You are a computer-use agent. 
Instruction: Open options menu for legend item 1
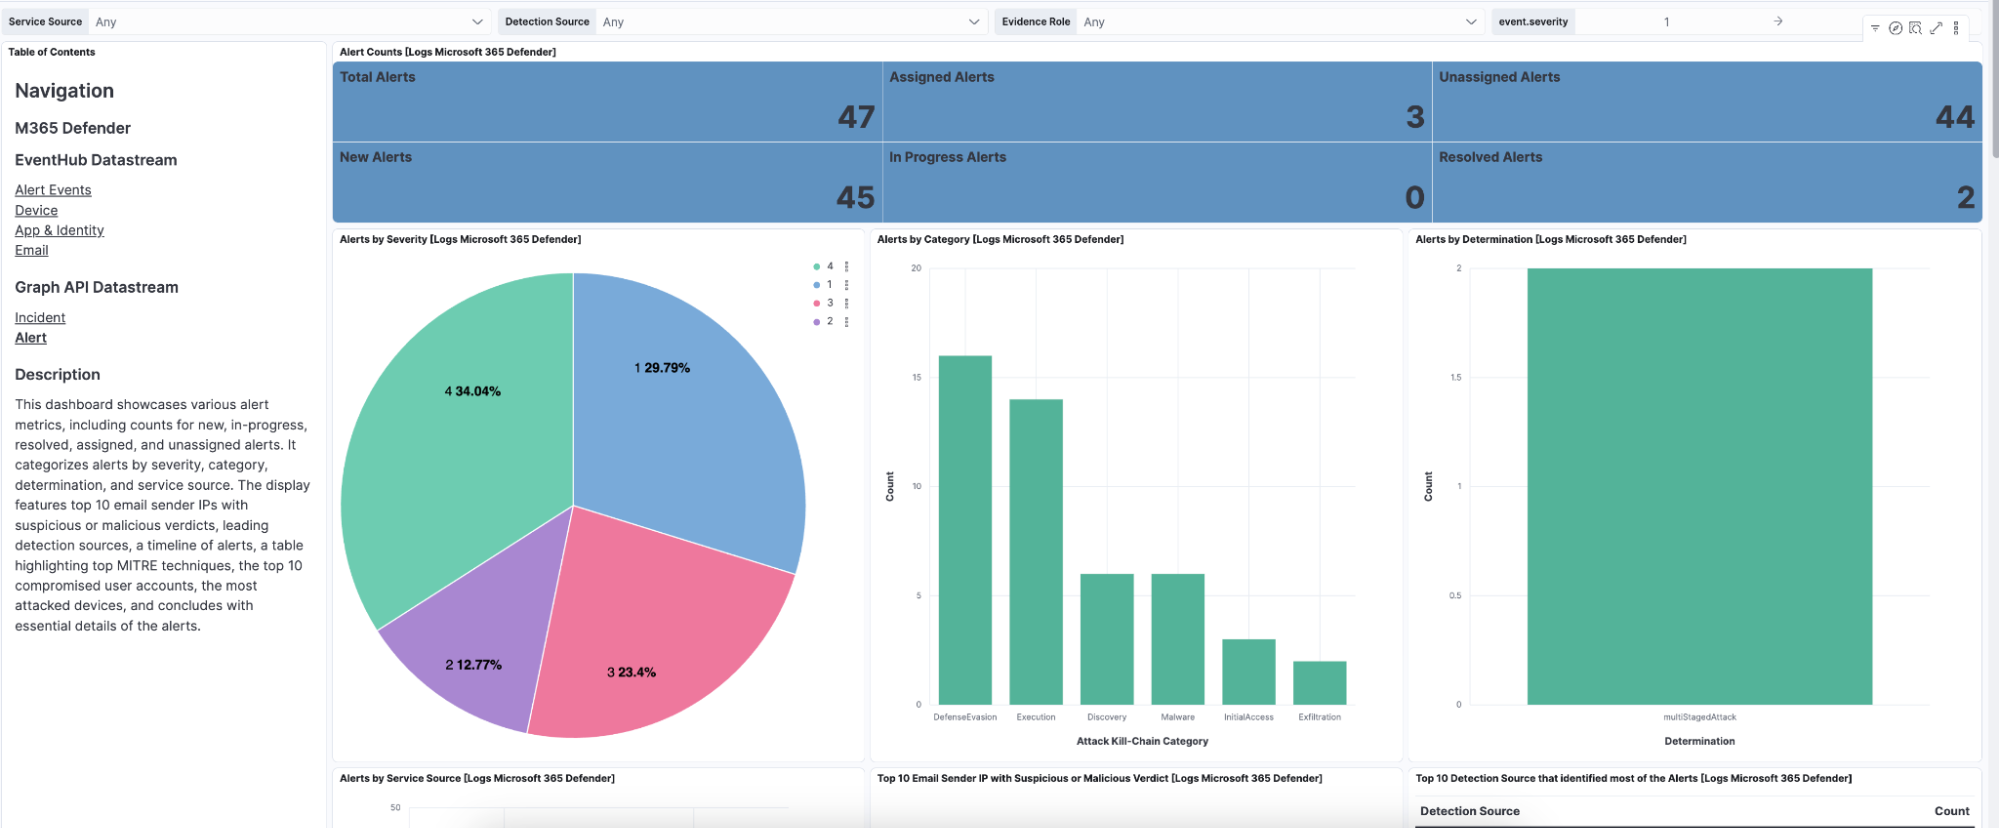(x=847, y=285)
